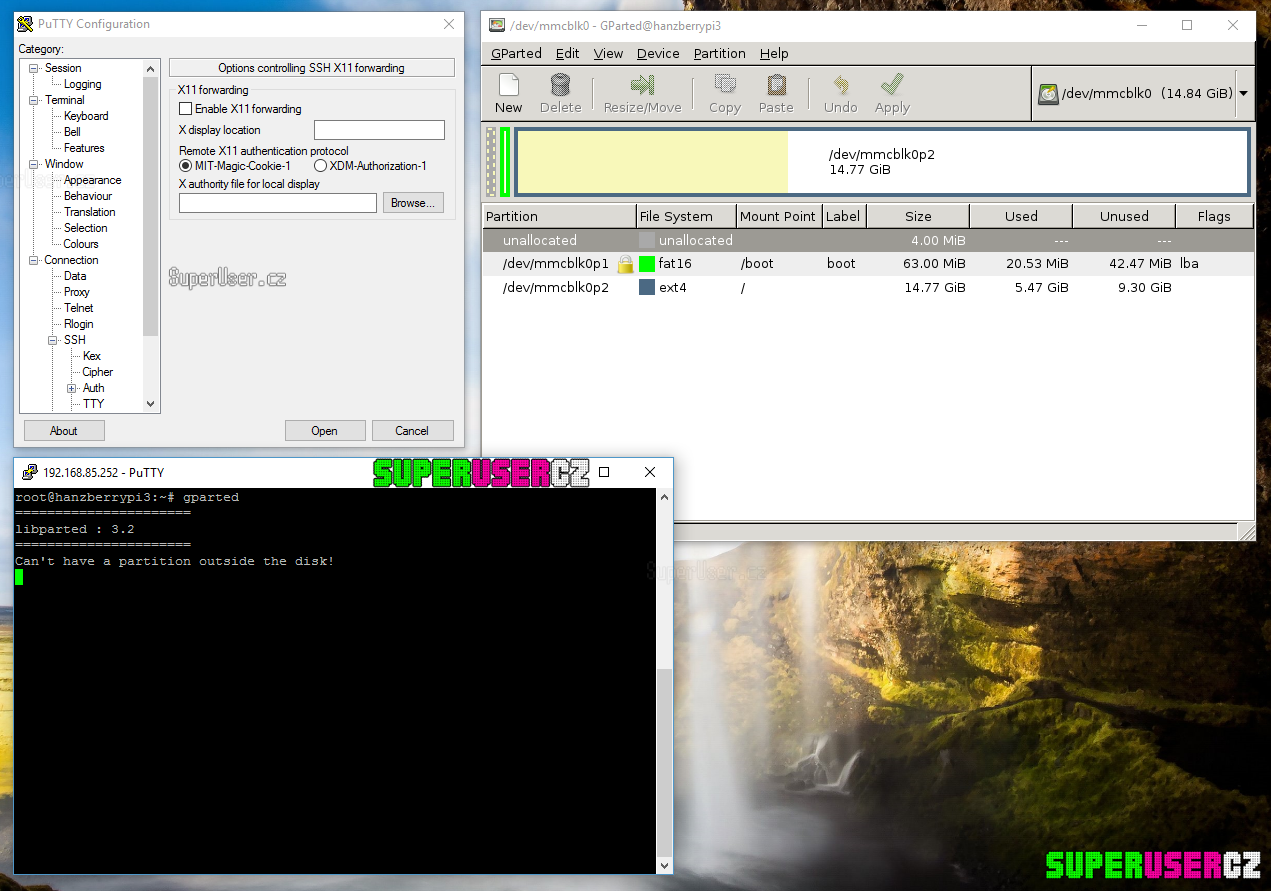Expand the Auth tree node
Viewport: 1271px width, 891px height.
[x=72, y=388]
